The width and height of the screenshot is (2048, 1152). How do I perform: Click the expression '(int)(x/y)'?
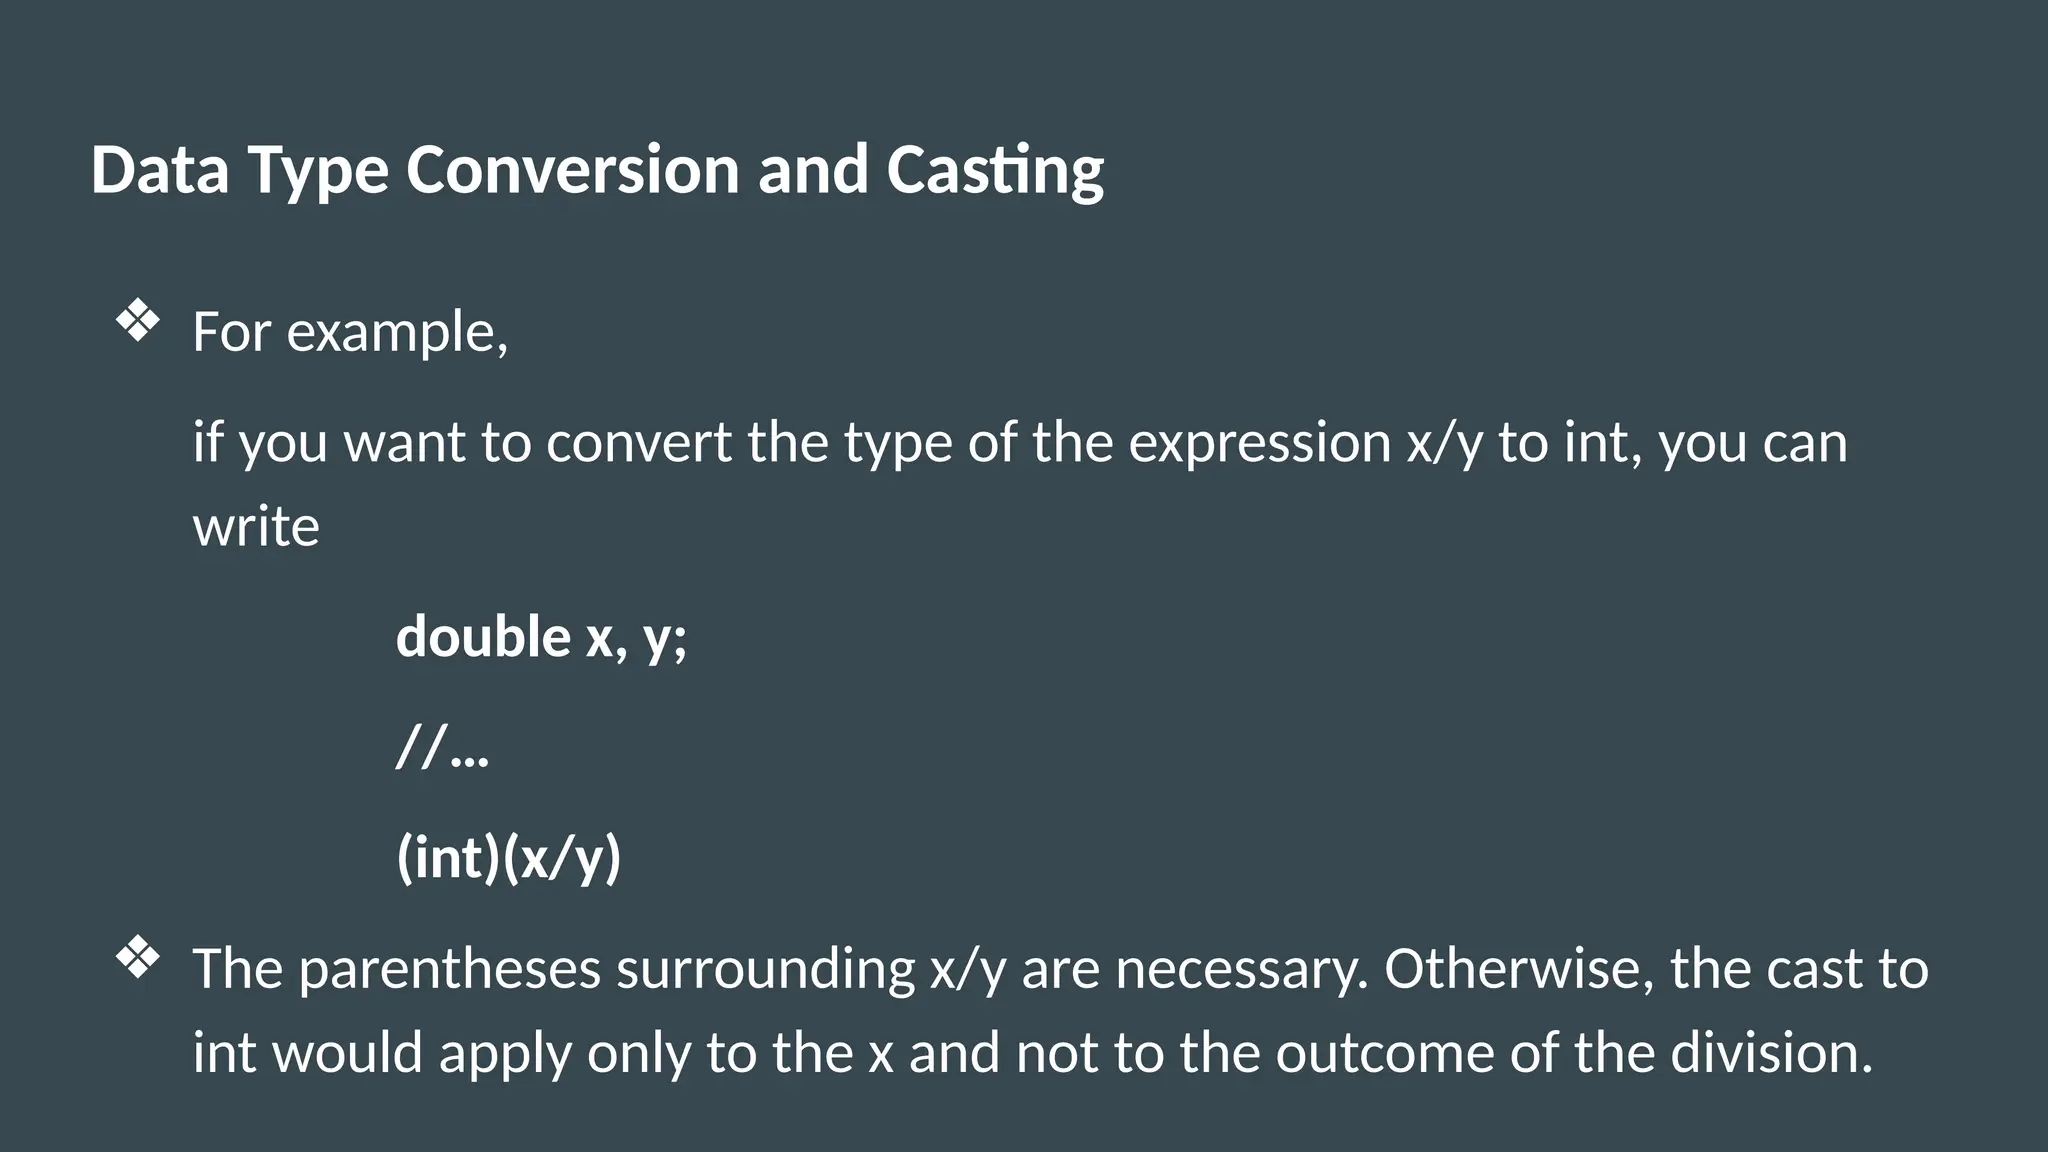(x=509, y=858)
